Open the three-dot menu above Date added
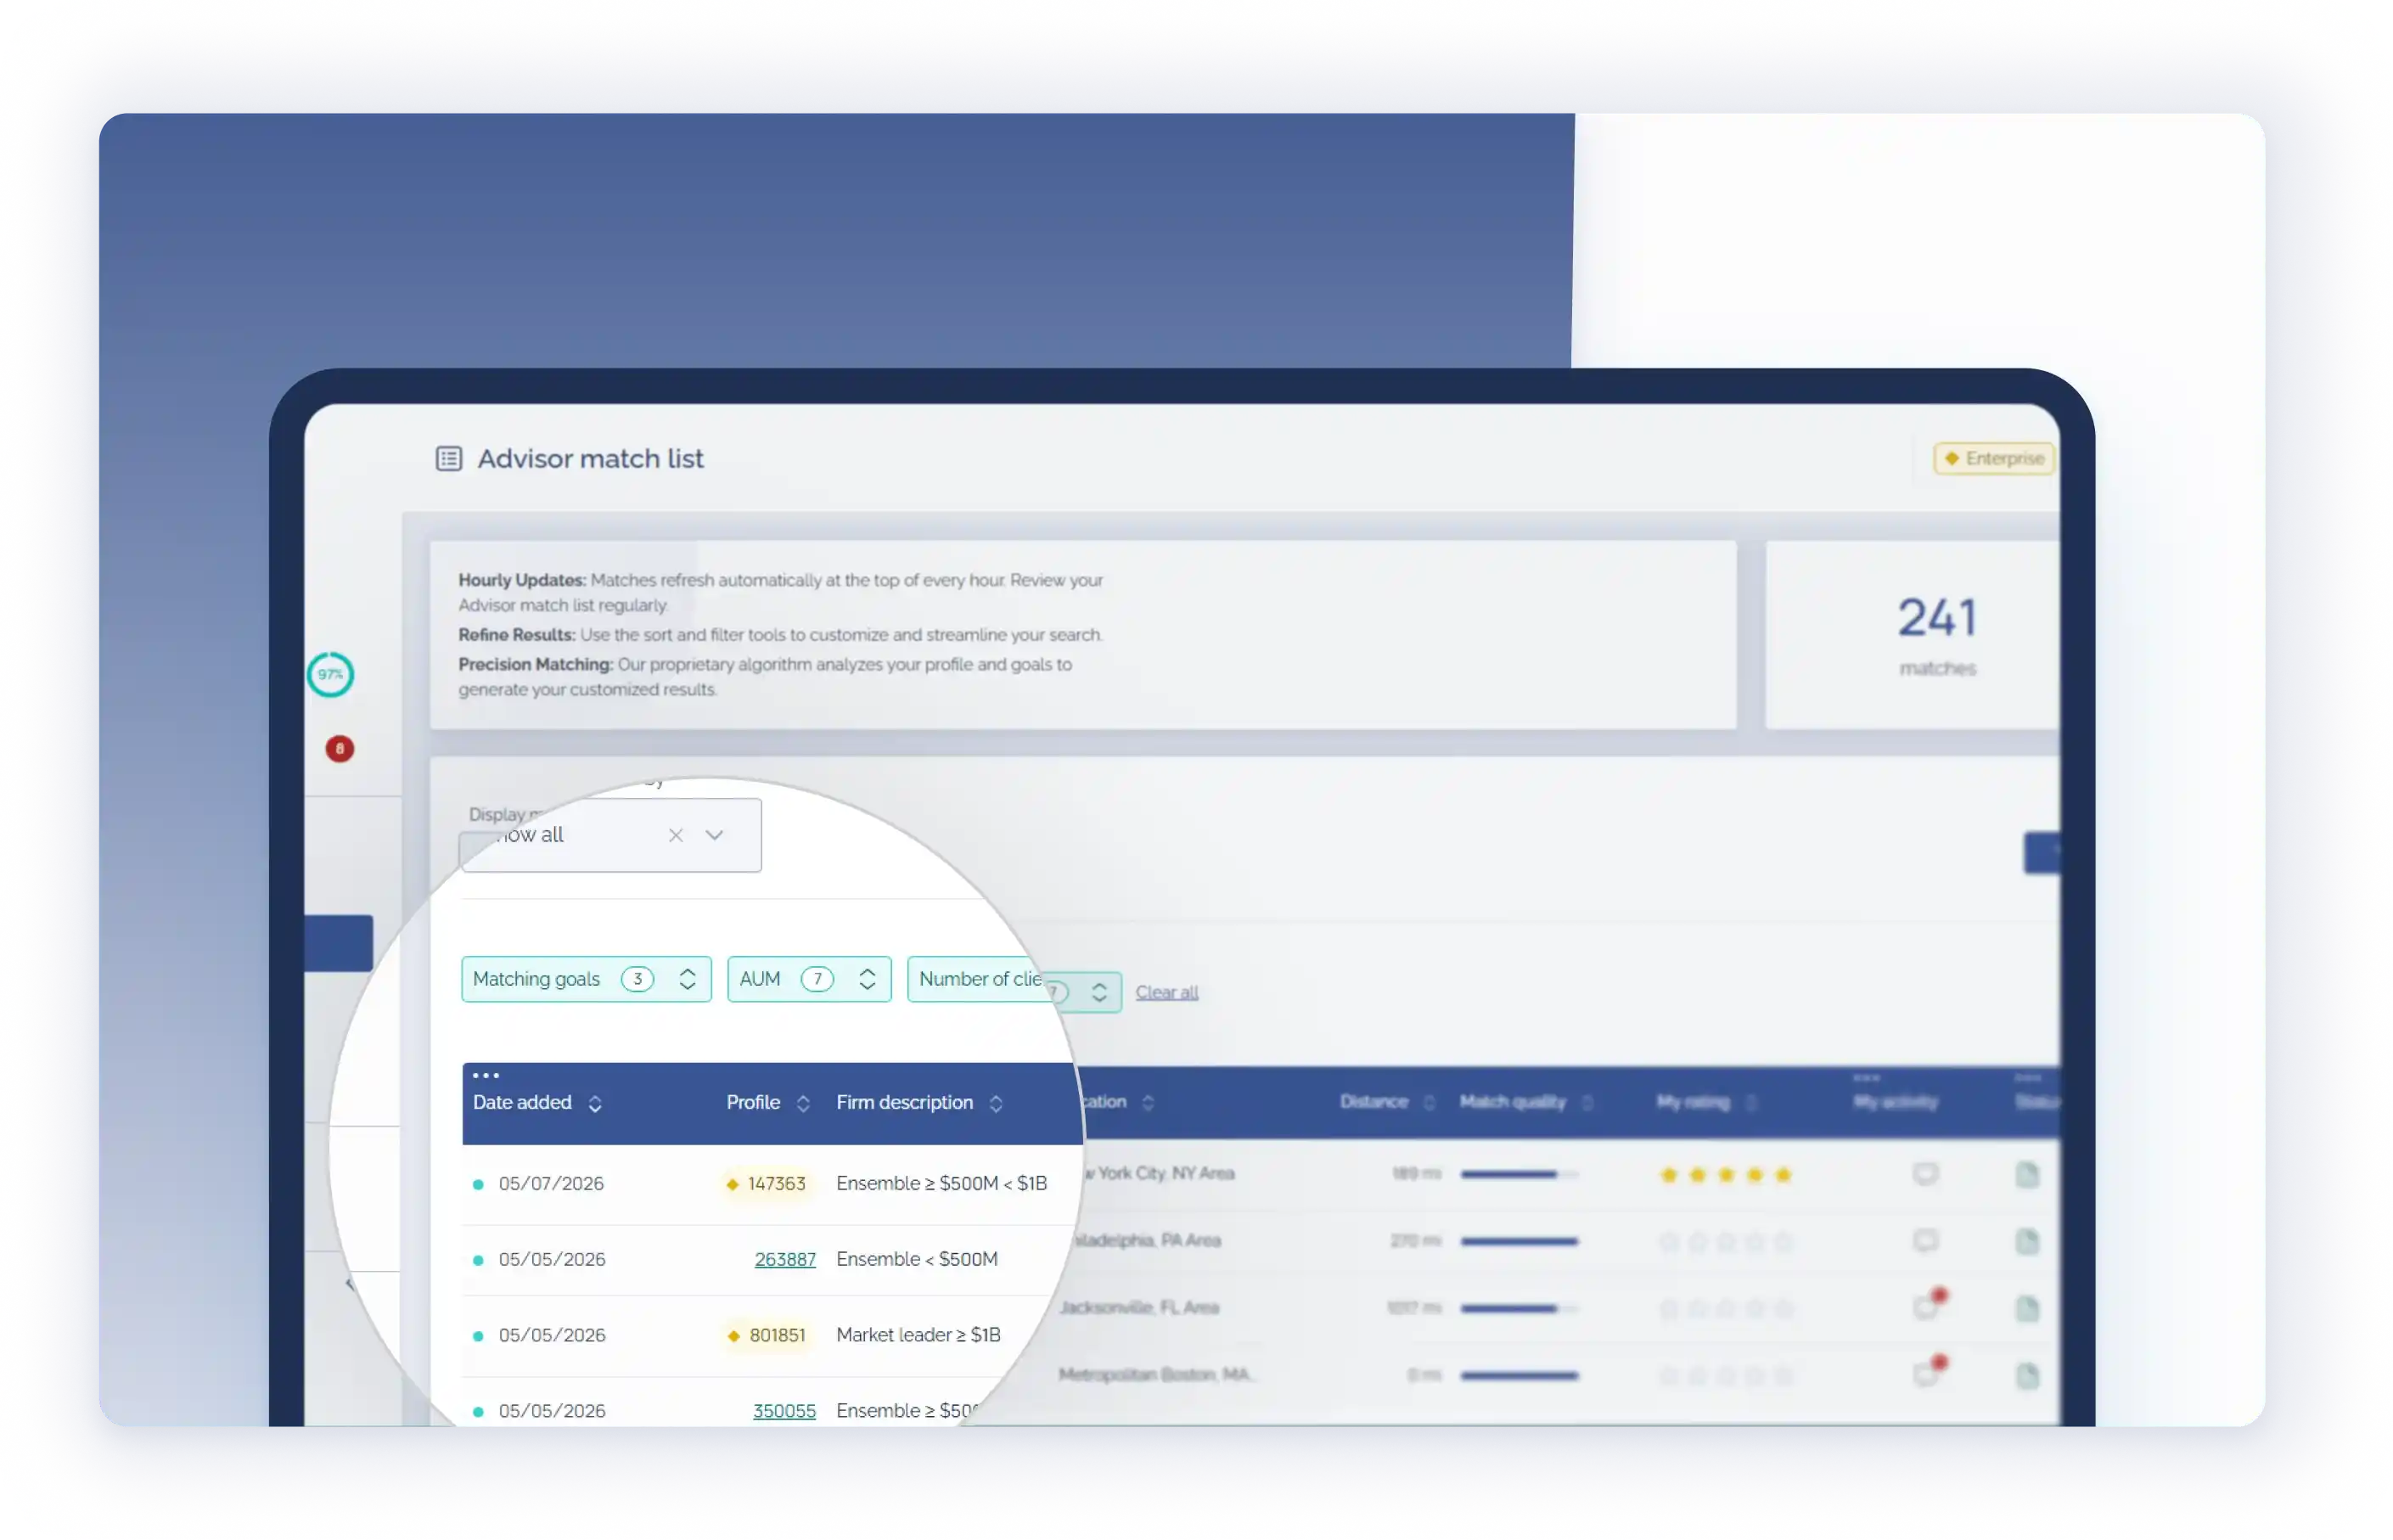2393x1540 pixels. (485, 1076)
